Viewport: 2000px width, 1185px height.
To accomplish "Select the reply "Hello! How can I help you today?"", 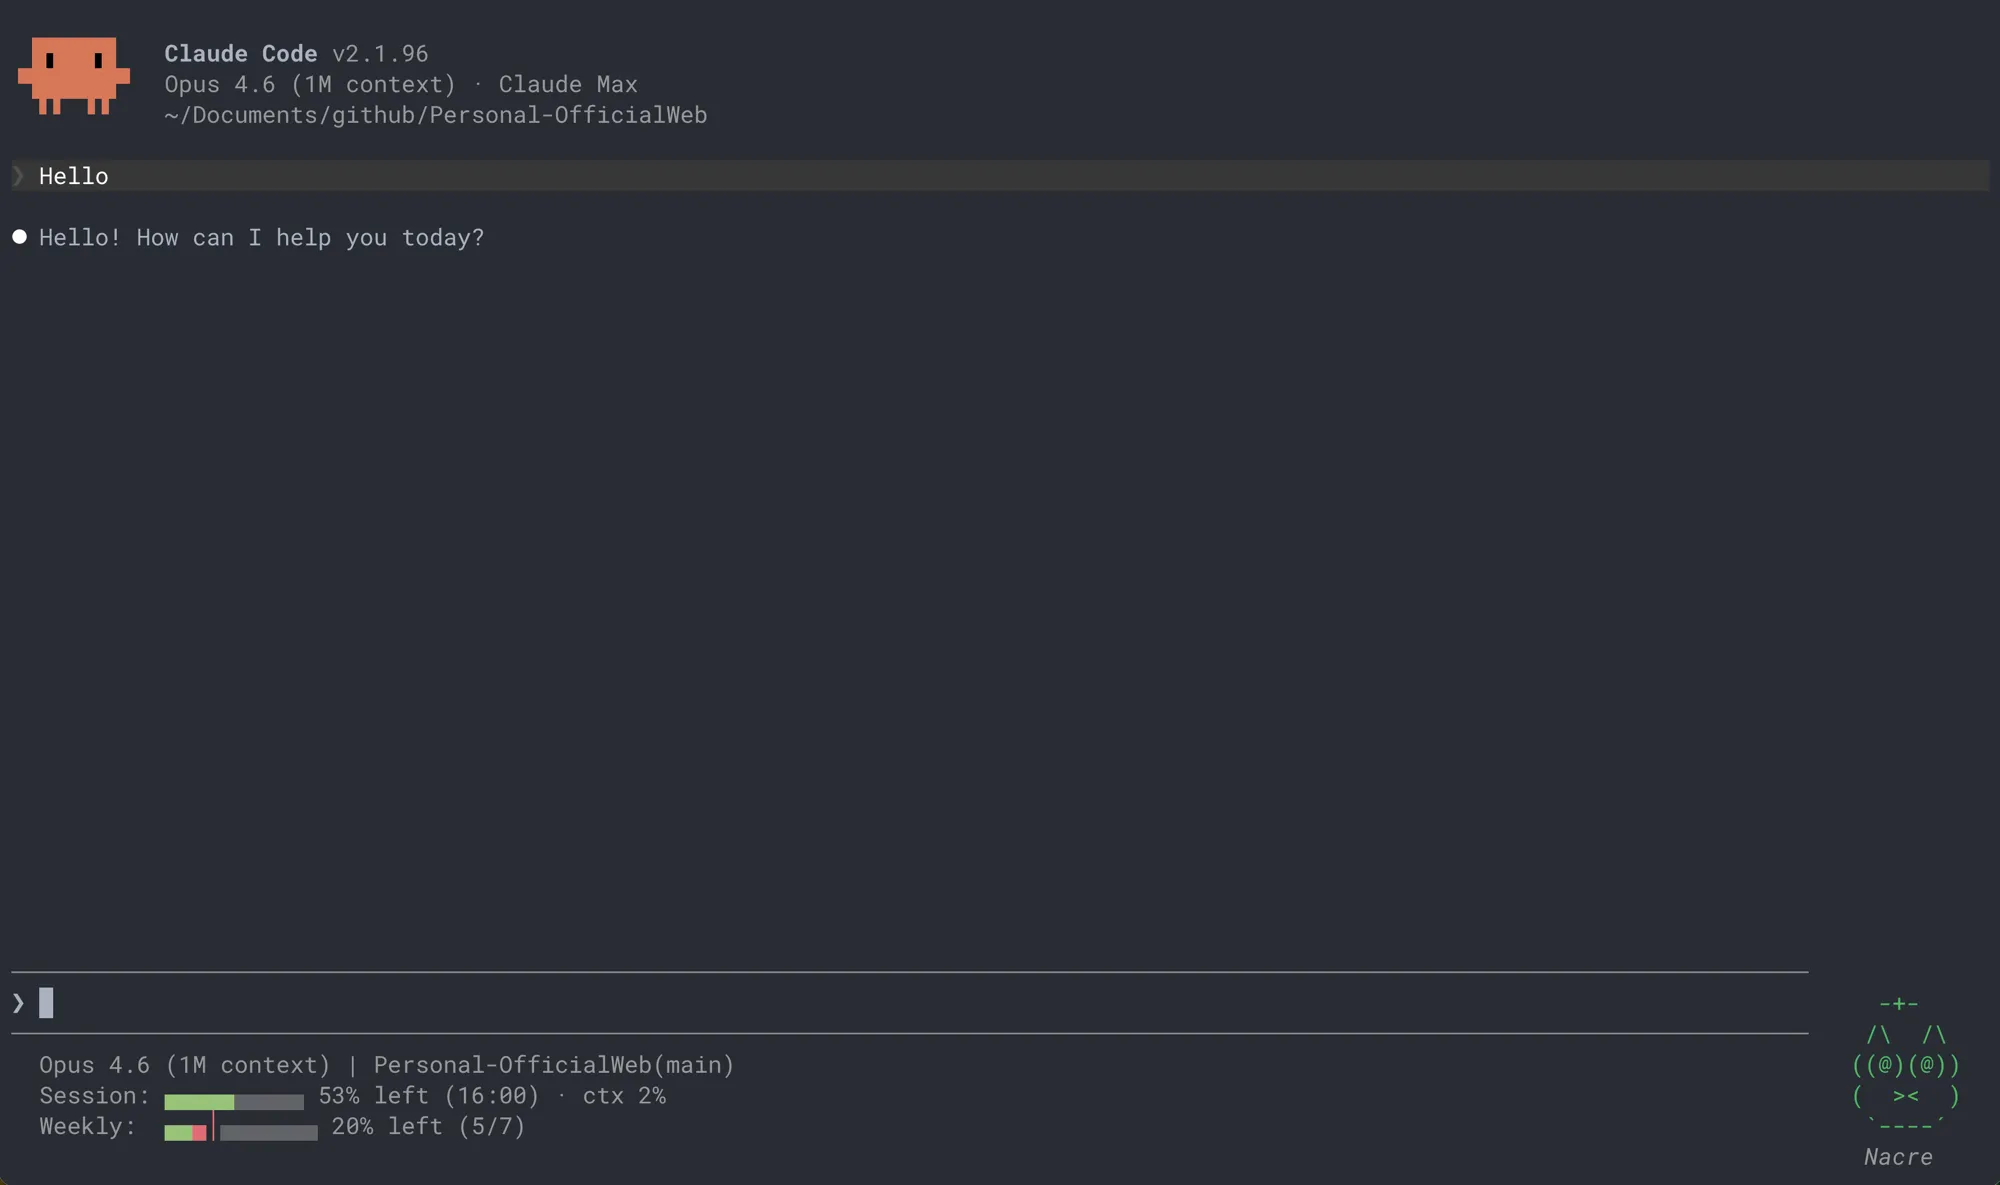I will click(262, 238).
